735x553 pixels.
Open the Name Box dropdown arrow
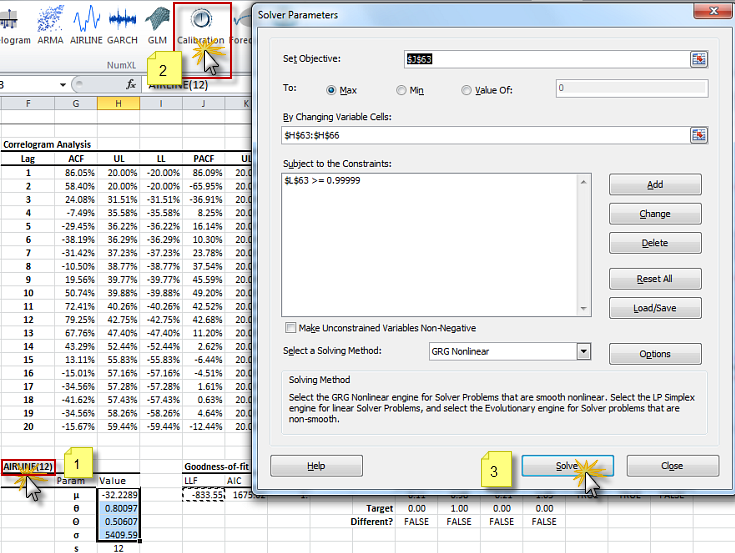(63, 85)
